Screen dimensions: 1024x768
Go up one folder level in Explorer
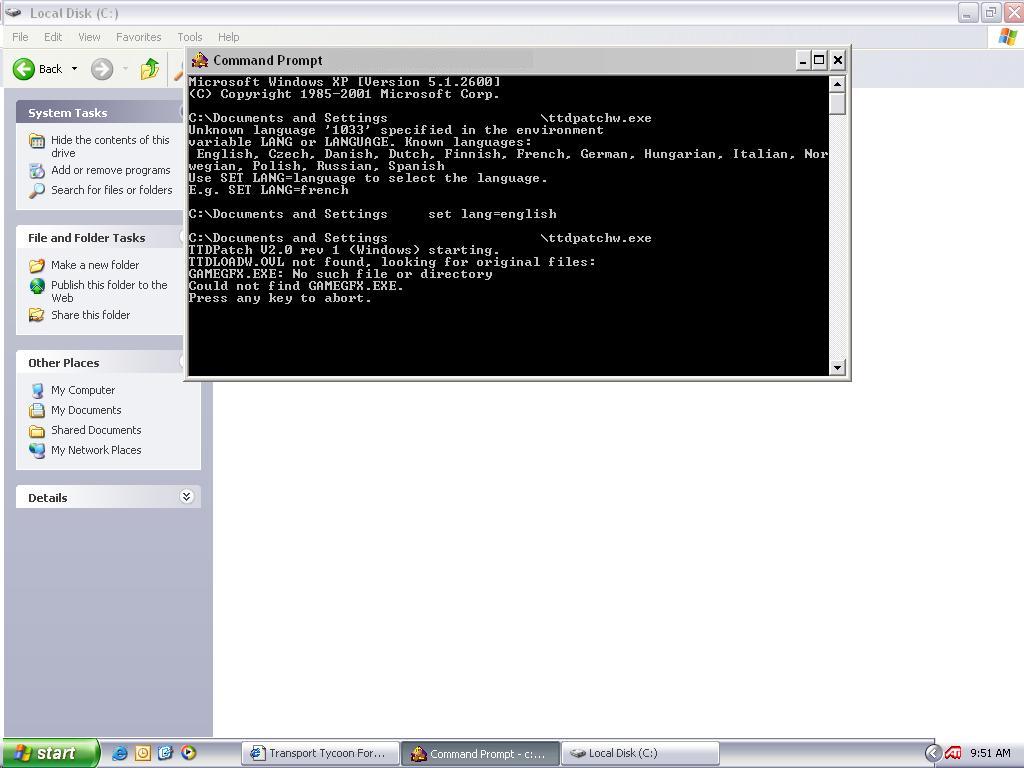point(150,69)
